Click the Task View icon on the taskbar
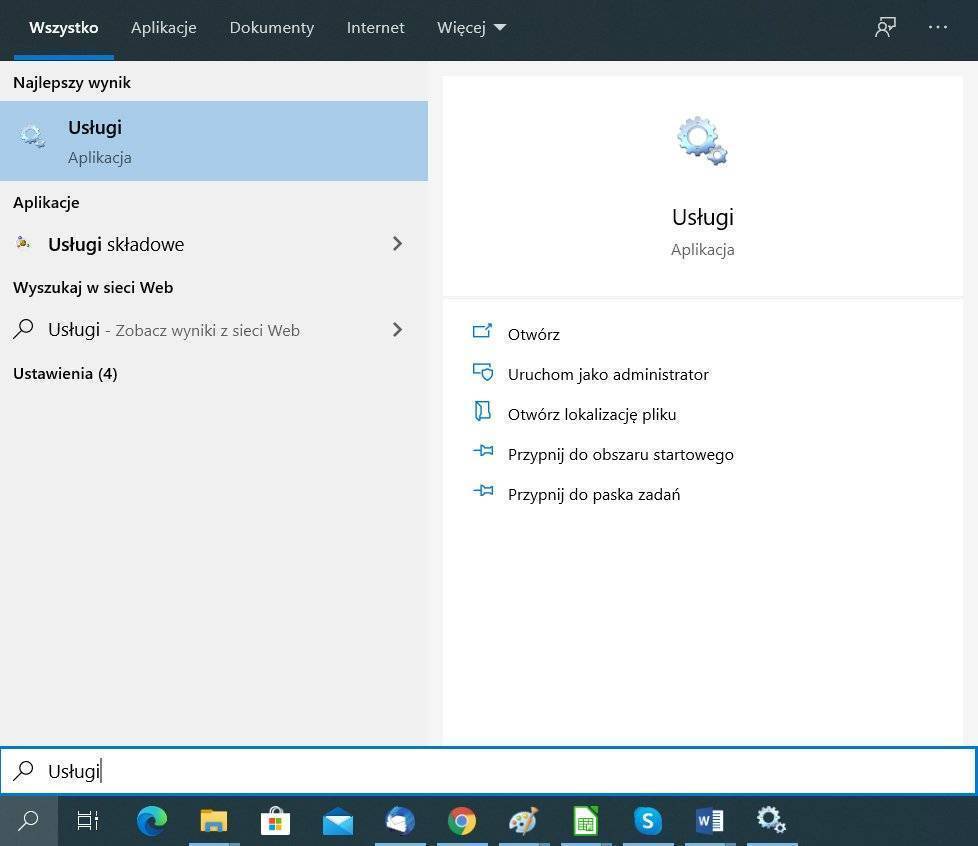978x846 pixels. pyautogui.click(x=87, y=821)
